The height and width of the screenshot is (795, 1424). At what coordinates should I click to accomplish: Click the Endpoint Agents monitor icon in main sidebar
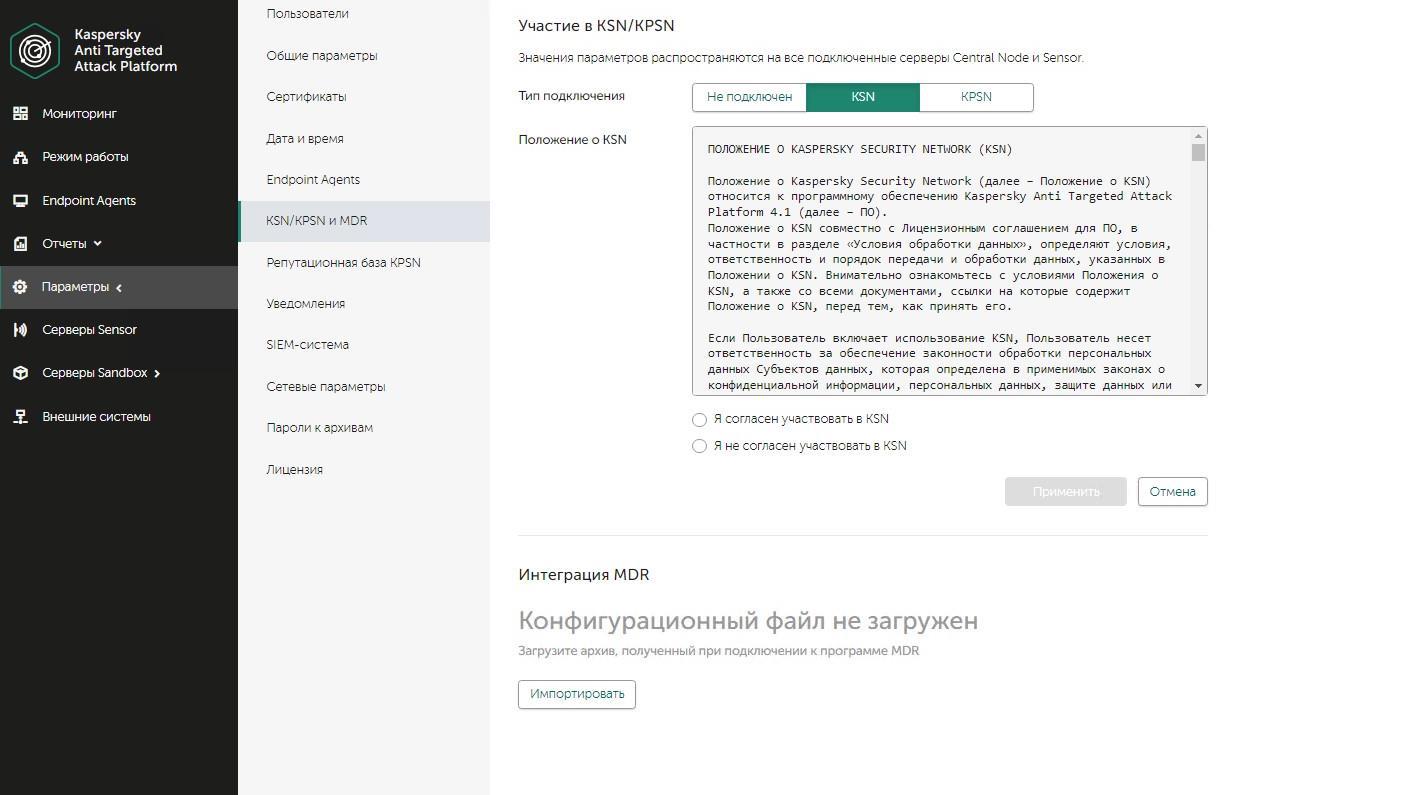pos(20,201)
